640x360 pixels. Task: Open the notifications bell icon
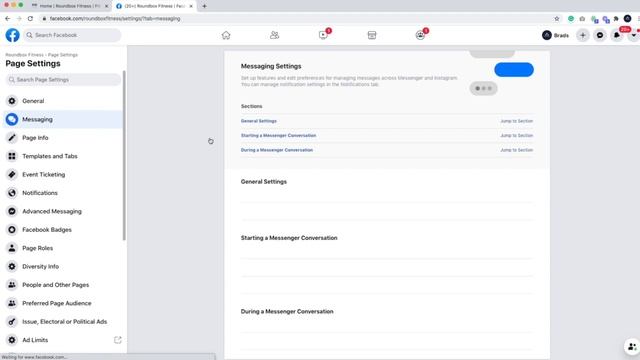(617, 35)
